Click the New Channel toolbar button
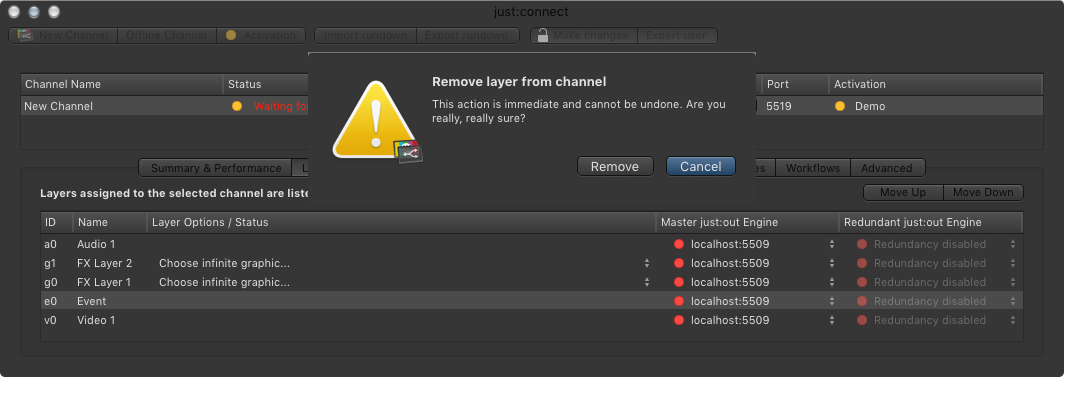Screen dimensions: 1084x397 click(63, 35)
